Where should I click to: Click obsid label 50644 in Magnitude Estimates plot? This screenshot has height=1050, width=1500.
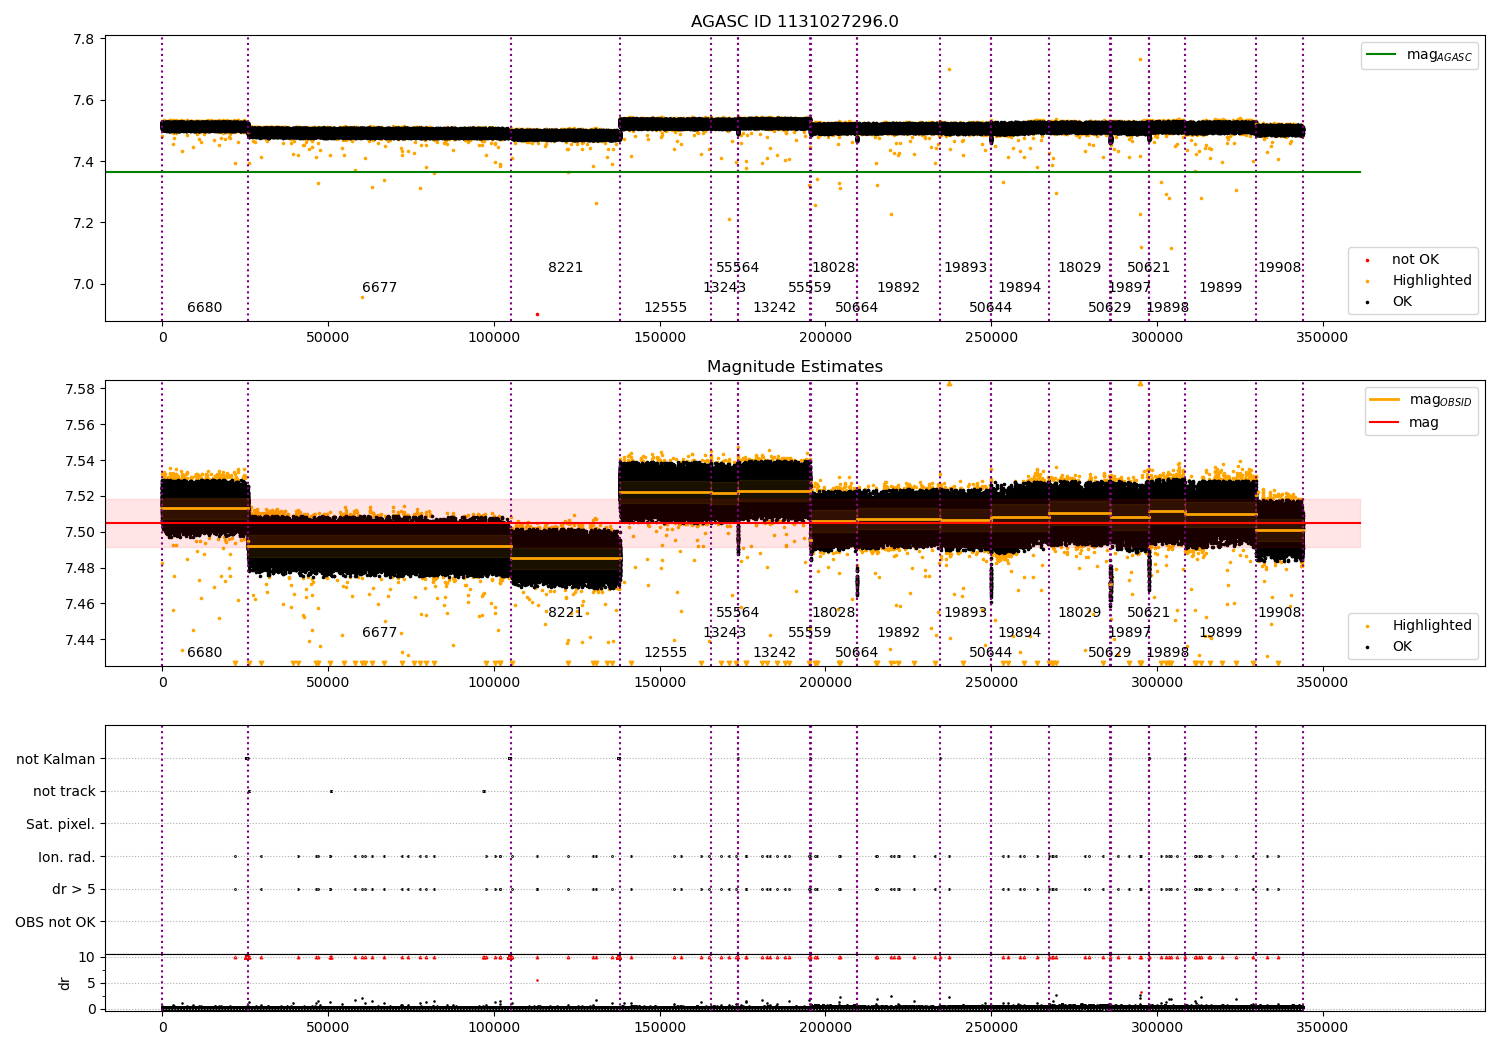click(990, 653)
